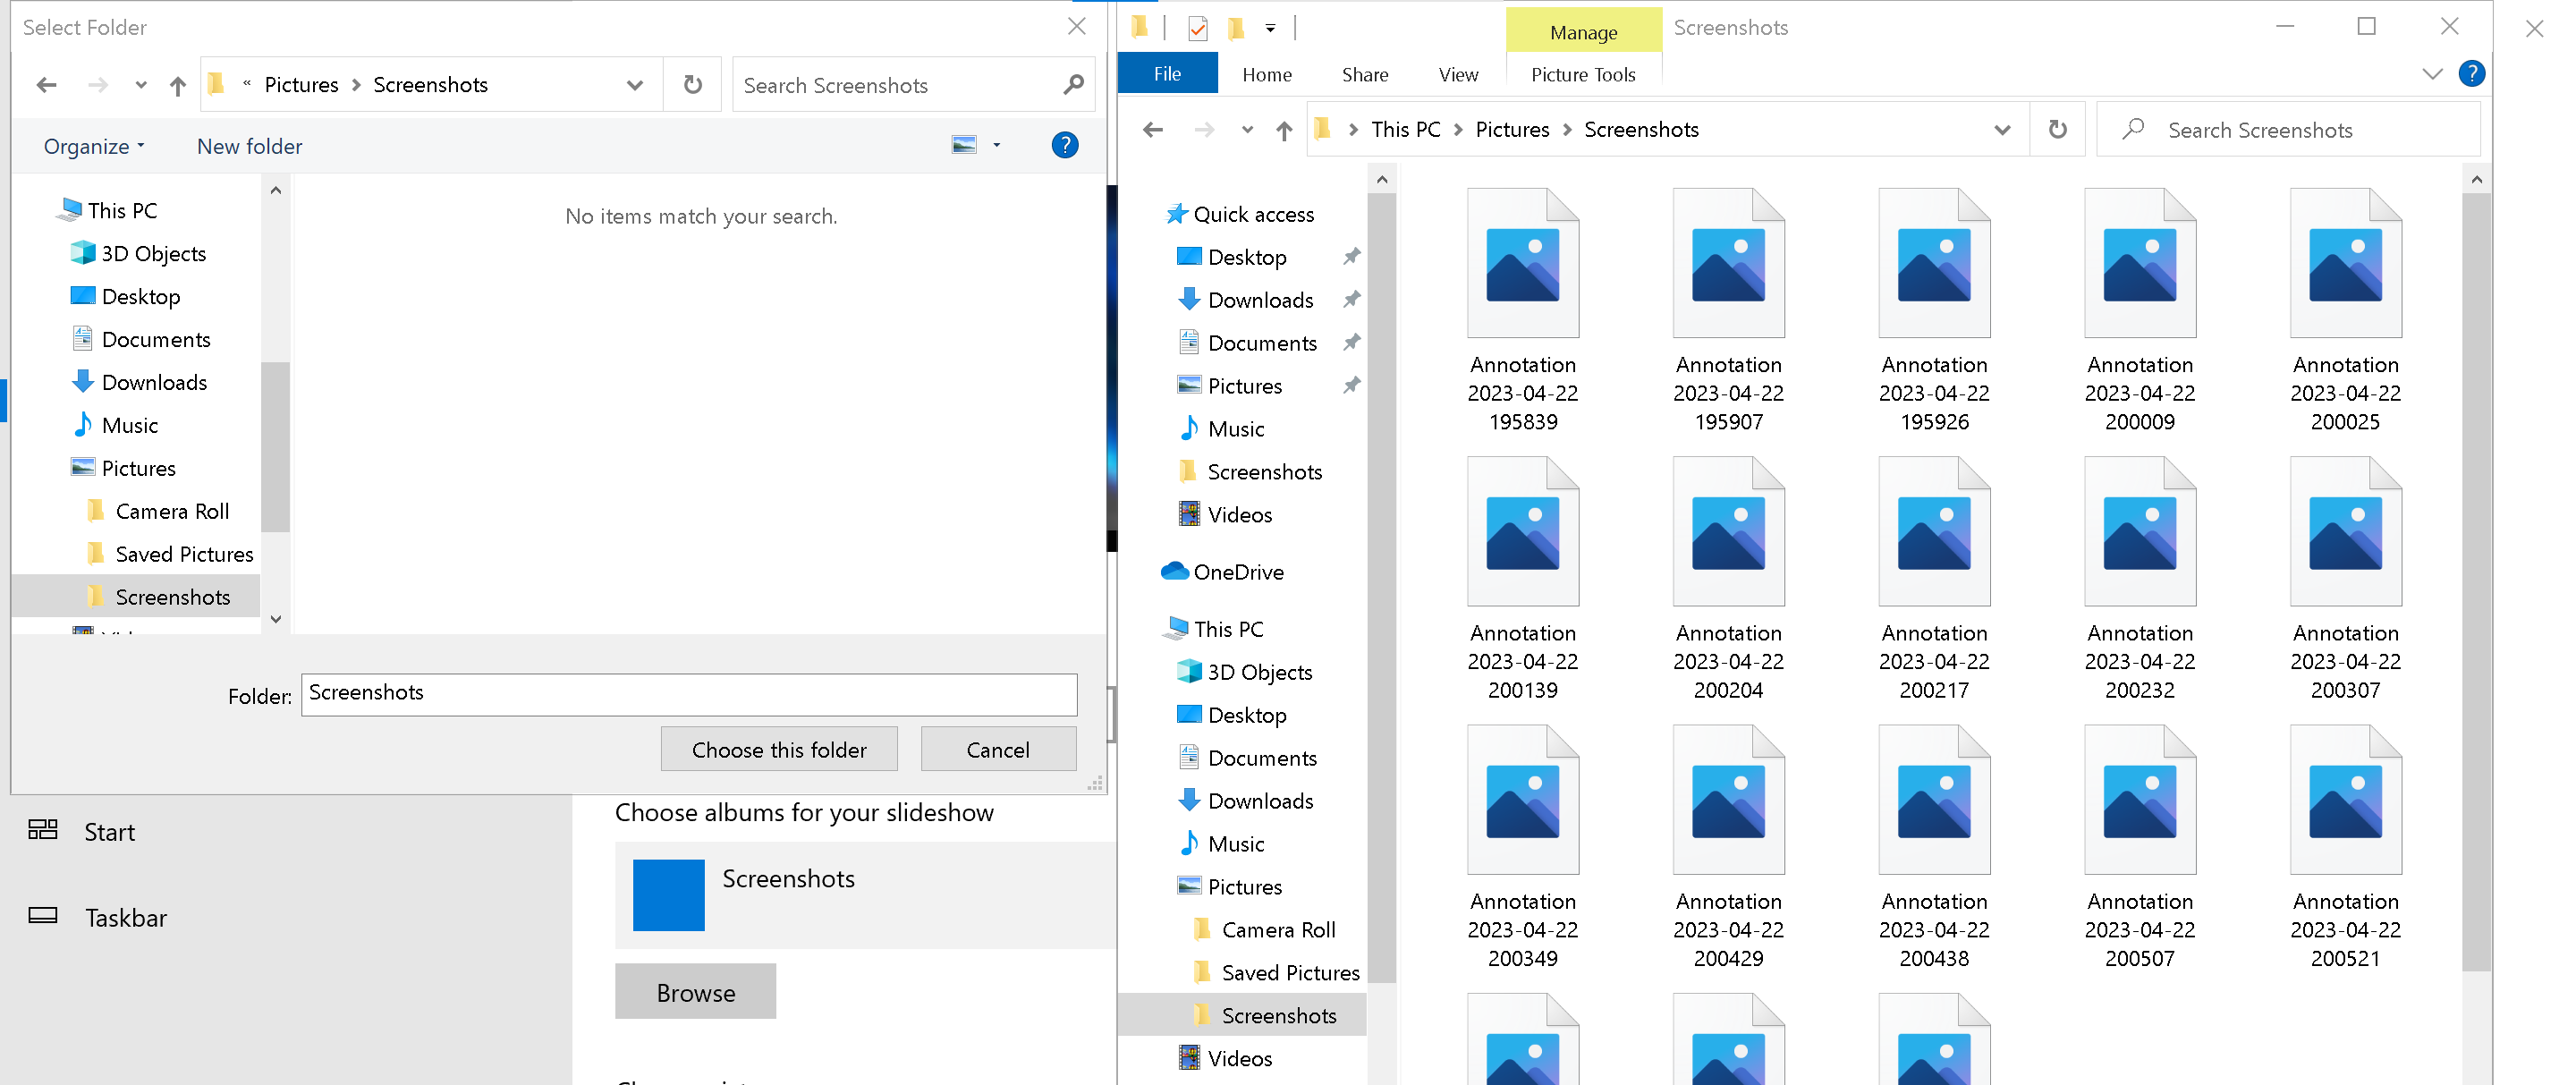Click pin icon next to Downloads
Screen dimensions: 2576x1085
point(1351,299)
